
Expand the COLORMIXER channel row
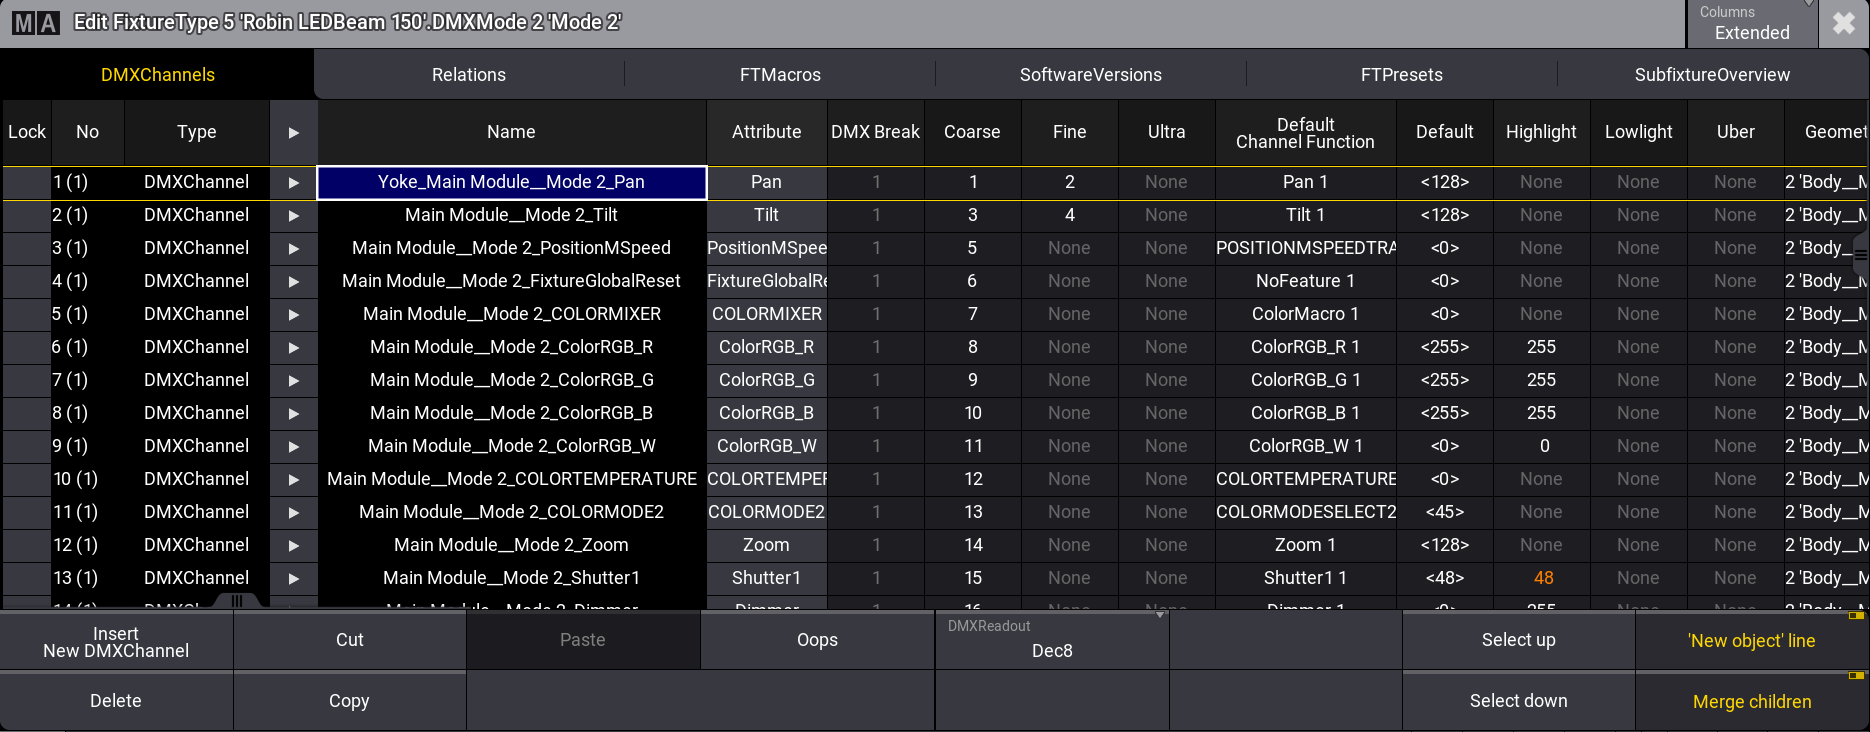293,314
